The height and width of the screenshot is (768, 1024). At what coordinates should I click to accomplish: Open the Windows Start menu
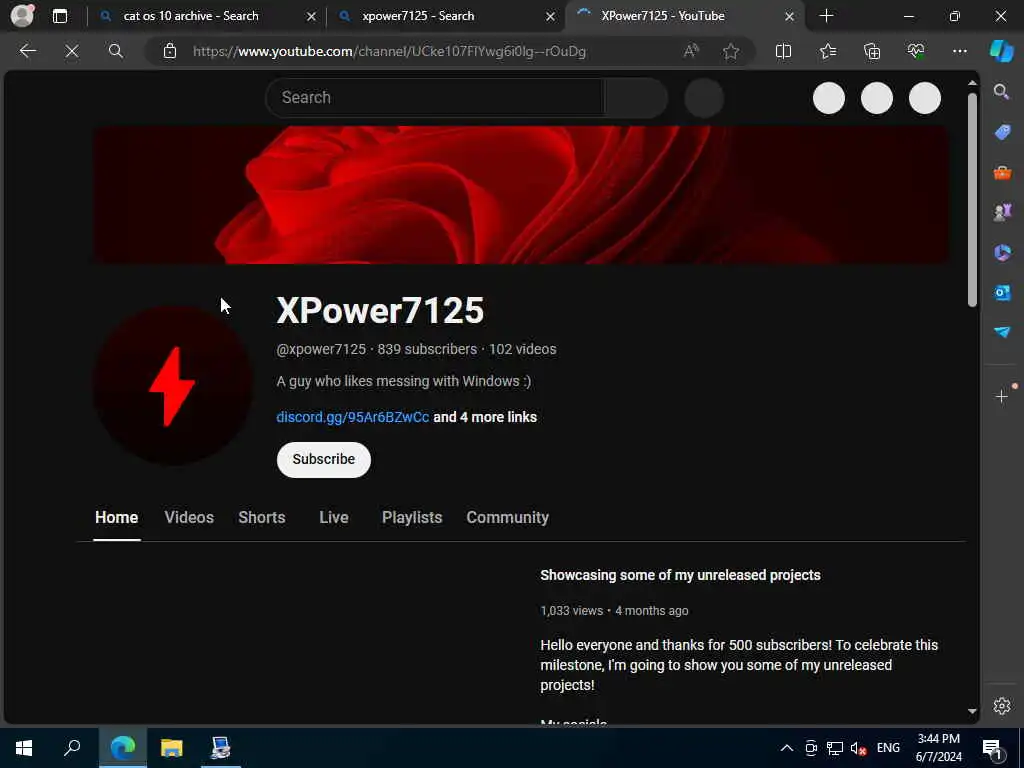coord(24,748)
